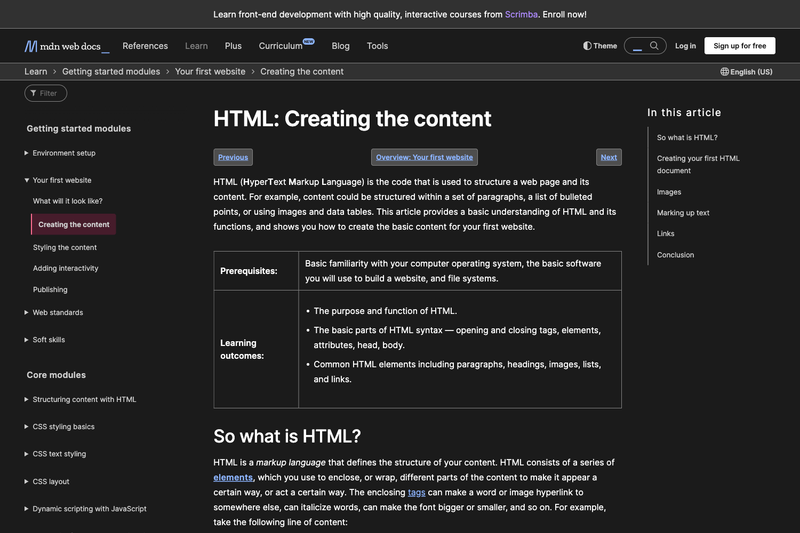Click Getting started modules breadcrumb

tap(111, 72)
